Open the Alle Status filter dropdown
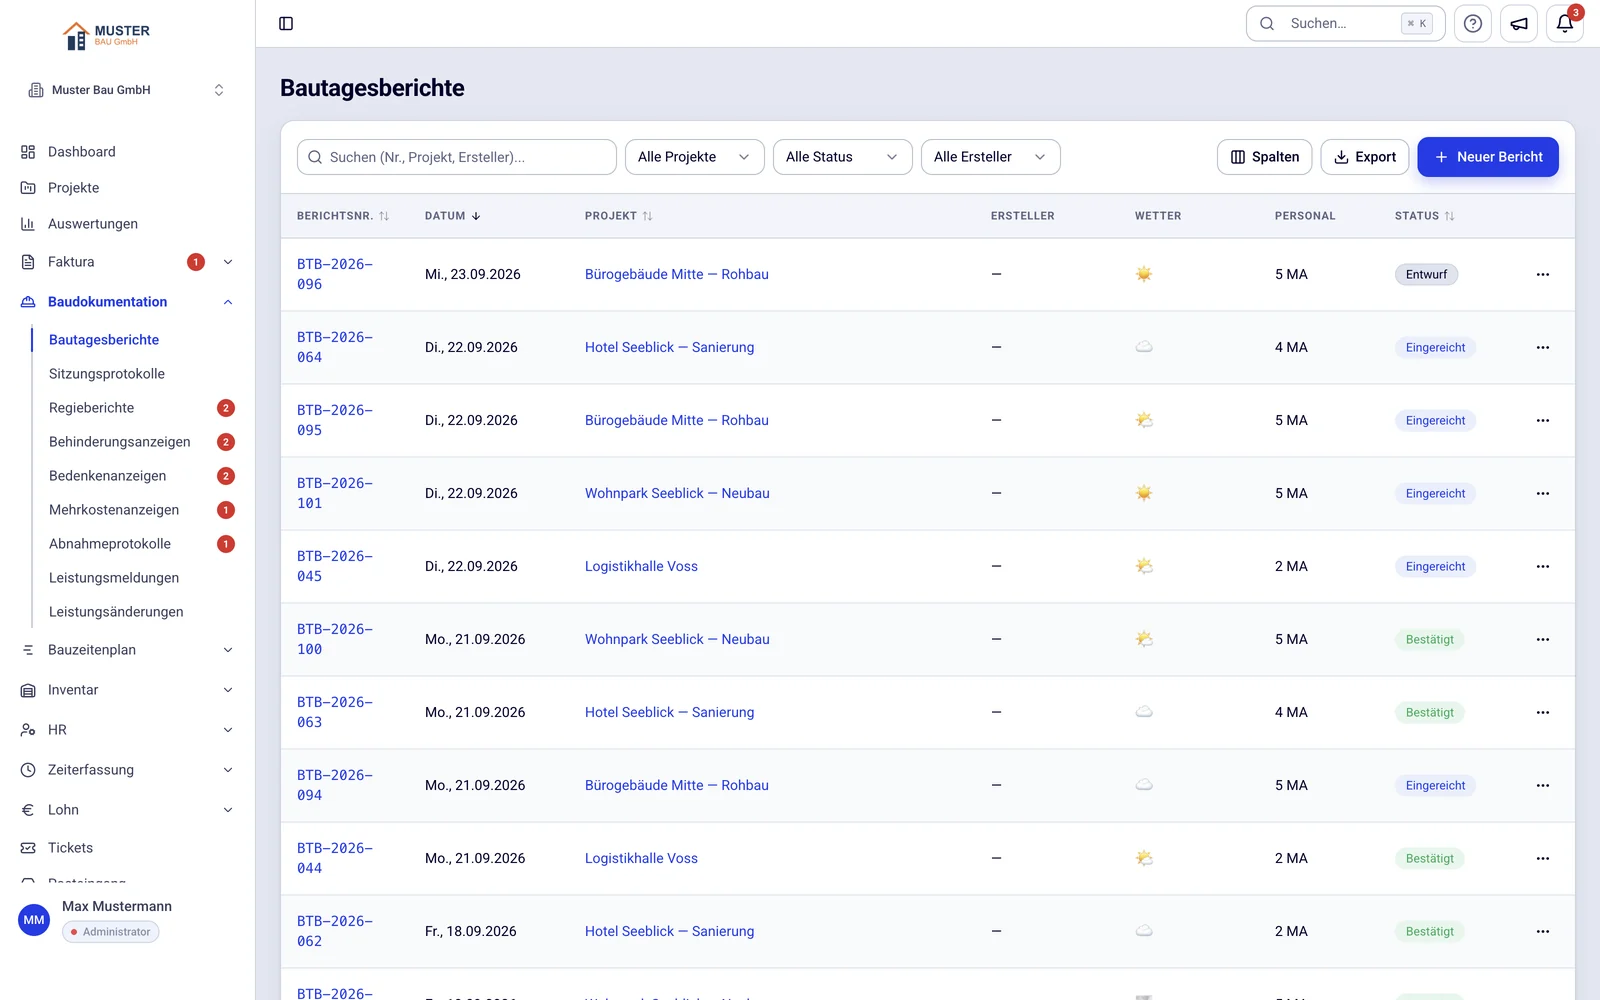The height and width of the screenshot is (1000, 1600). click(843, 157)
